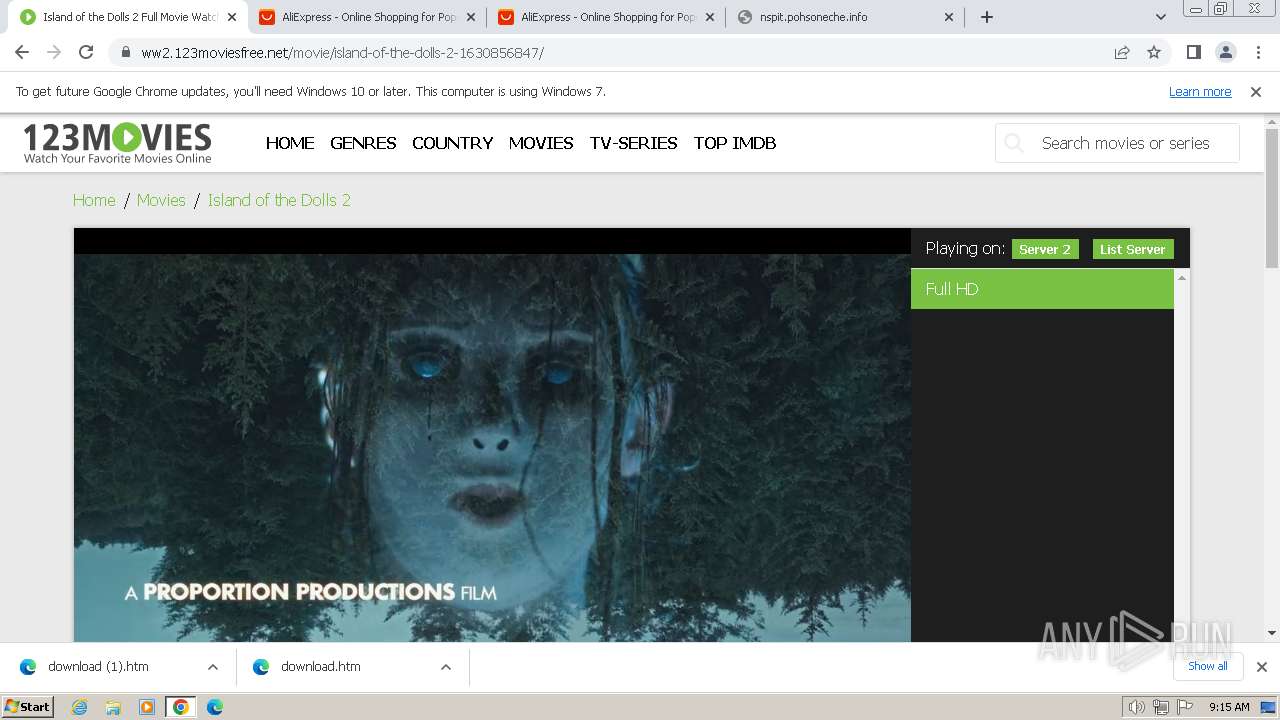This screenshot has width=1280, height=720.
Task: Open the volume tray icon
Action: [x=1136, y=707]
